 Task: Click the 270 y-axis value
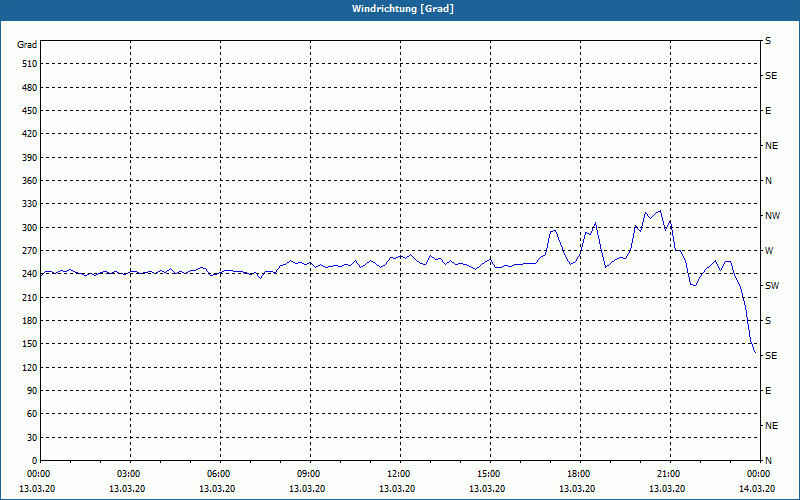point(30,251)
